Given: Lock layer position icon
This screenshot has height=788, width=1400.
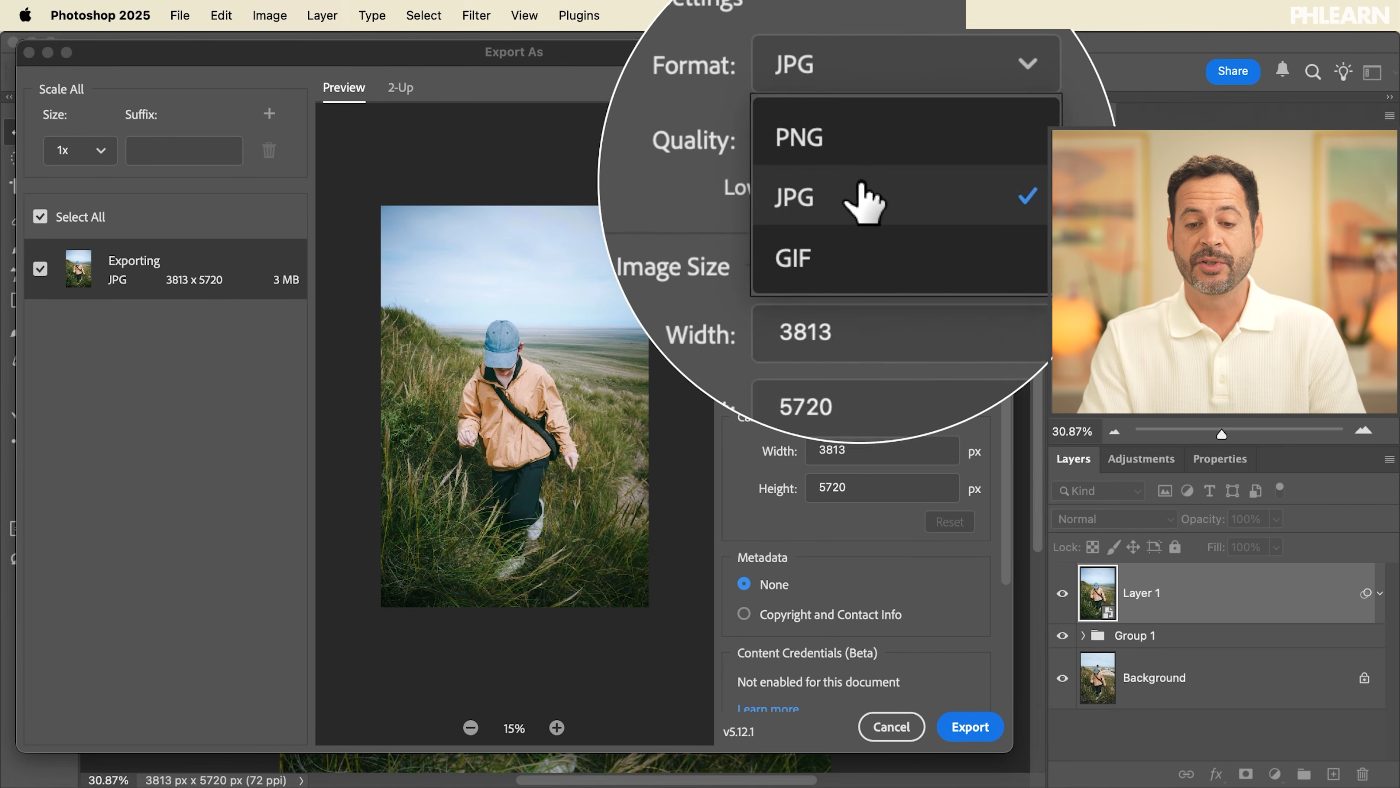Looking at the screenshot, I should [x=1133, y=547].
